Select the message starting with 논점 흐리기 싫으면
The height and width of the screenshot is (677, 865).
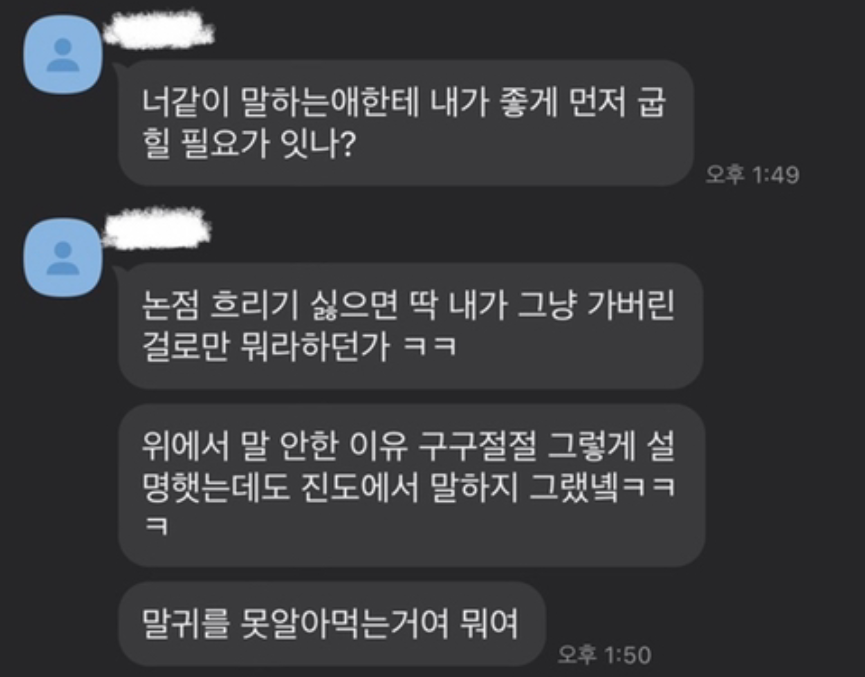click(411, 326)
